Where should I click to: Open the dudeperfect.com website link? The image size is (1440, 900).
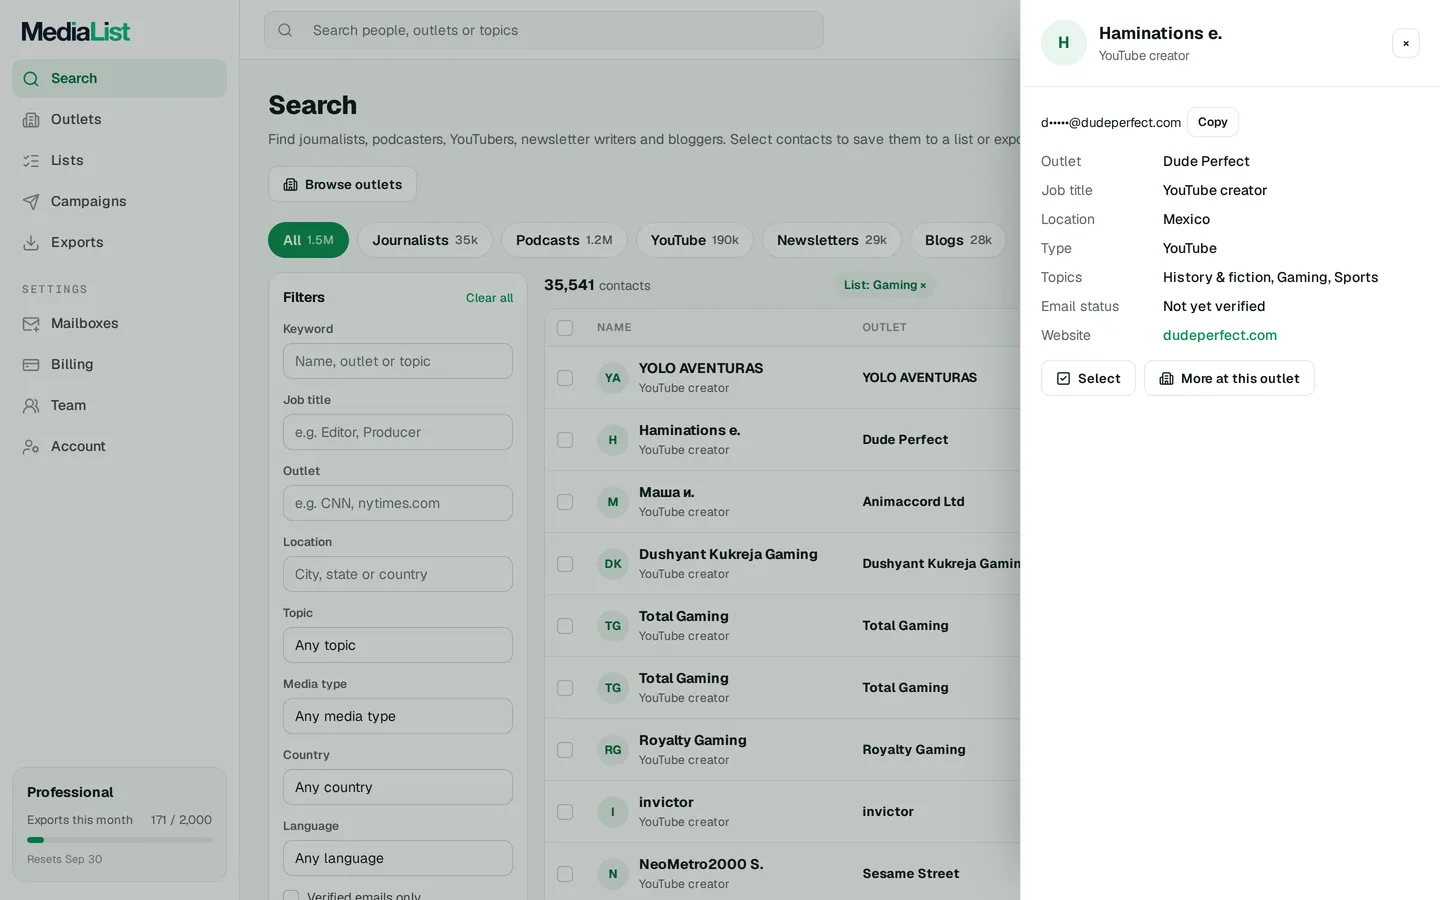[x=1220, y=335]
